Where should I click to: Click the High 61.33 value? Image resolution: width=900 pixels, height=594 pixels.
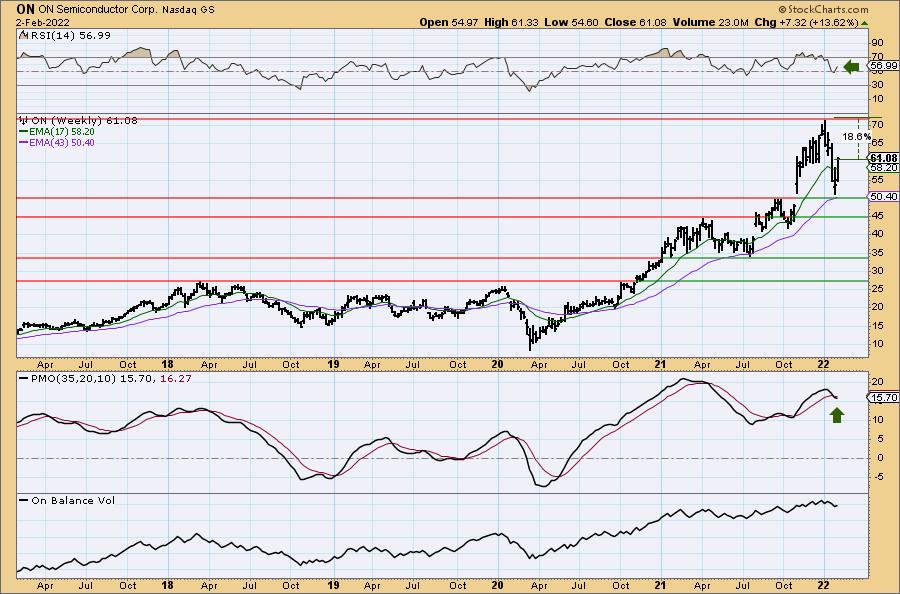(512, 22)
